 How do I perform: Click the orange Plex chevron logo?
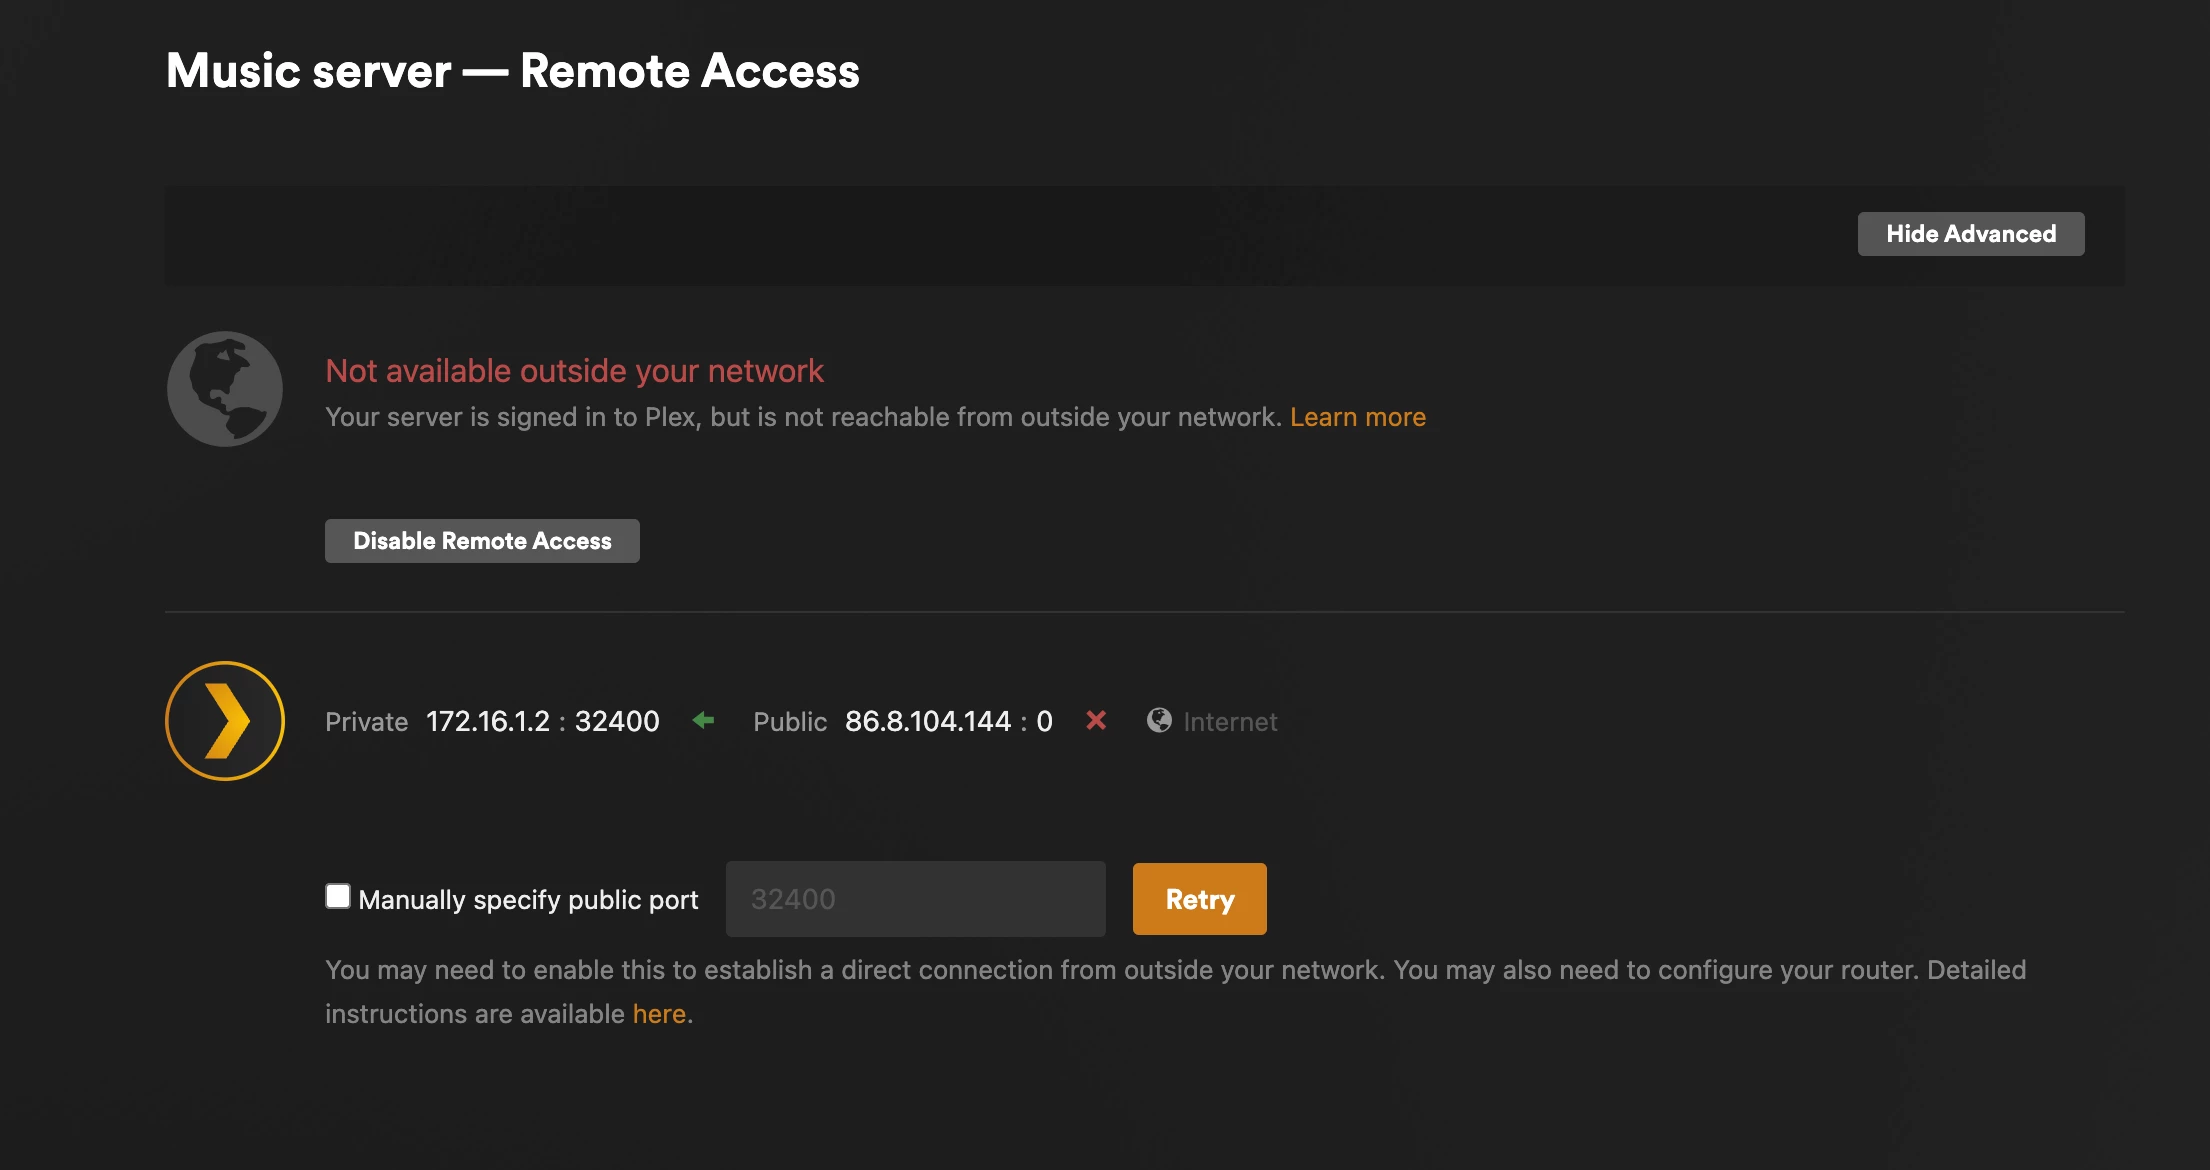(225, 721)
